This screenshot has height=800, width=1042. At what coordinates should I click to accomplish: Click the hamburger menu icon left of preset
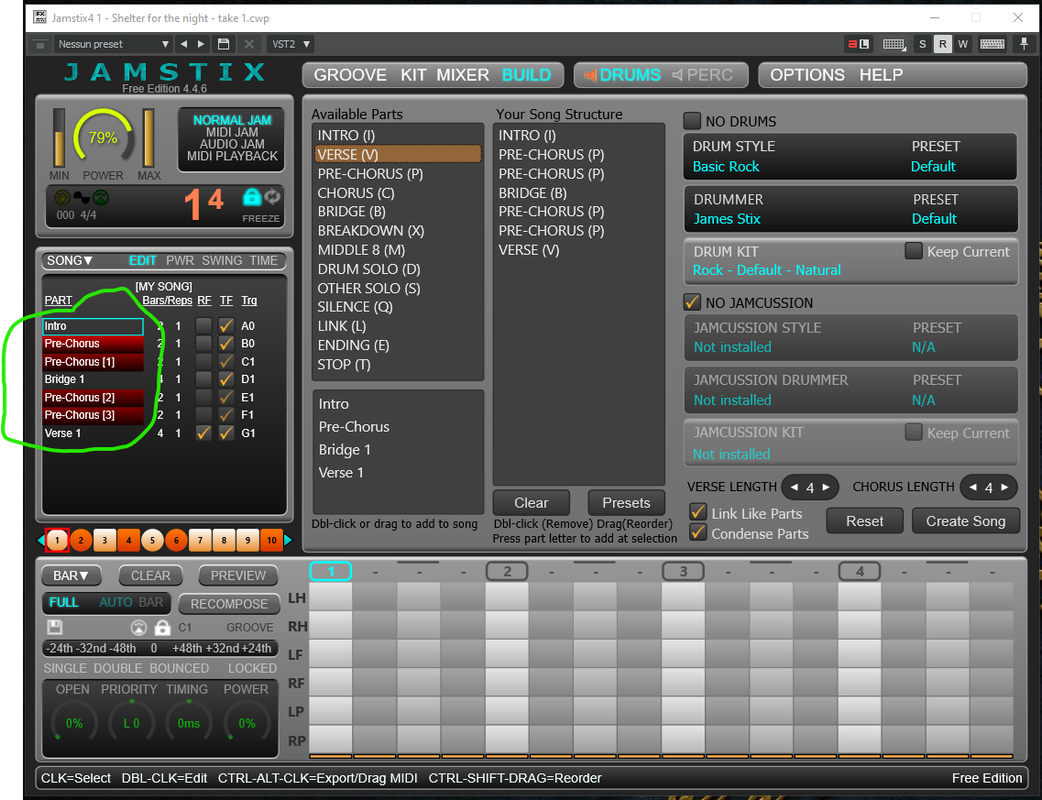pyautogui.click(x=41, y=45)
